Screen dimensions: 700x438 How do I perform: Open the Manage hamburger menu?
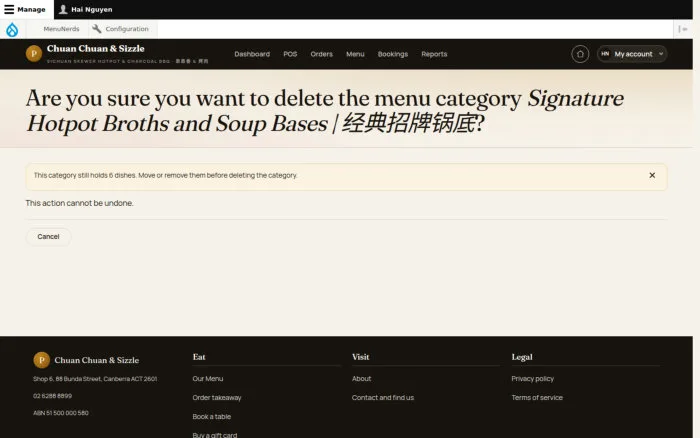click(26, 9)
